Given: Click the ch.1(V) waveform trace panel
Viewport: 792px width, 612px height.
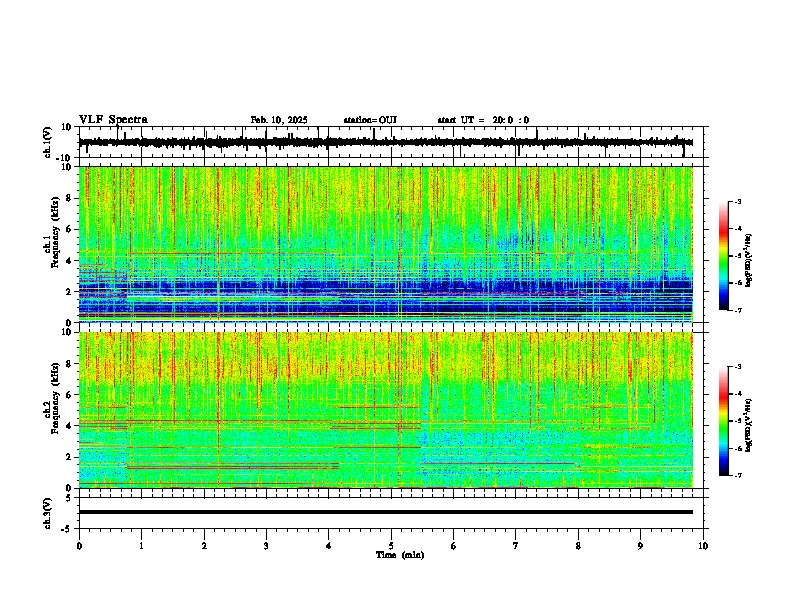Looking at the screenshot, I should (x=391, y=142).
